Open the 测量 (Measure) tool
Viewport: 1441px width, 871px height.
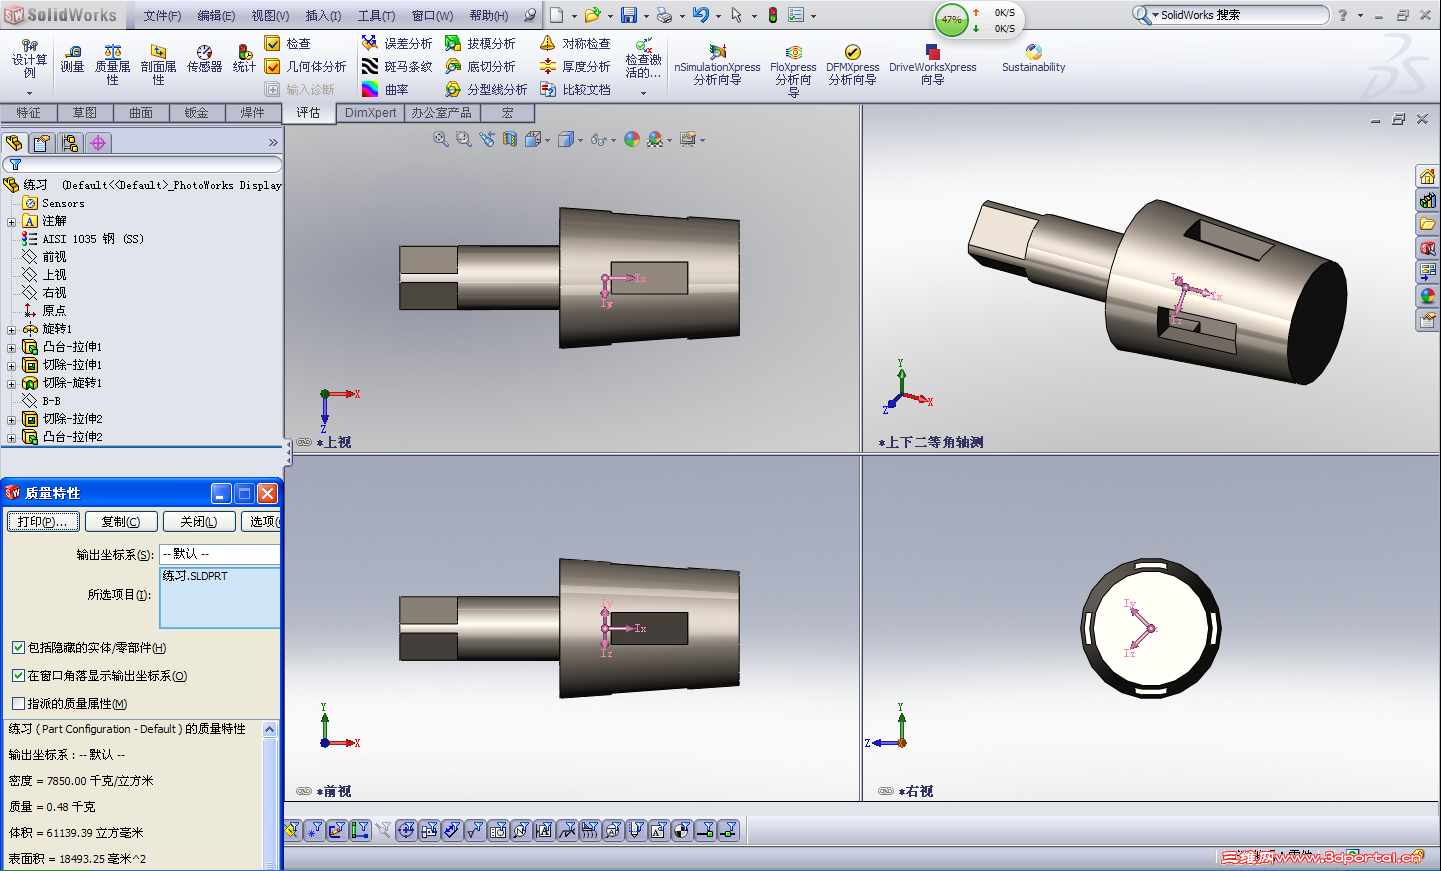point(72,59)
